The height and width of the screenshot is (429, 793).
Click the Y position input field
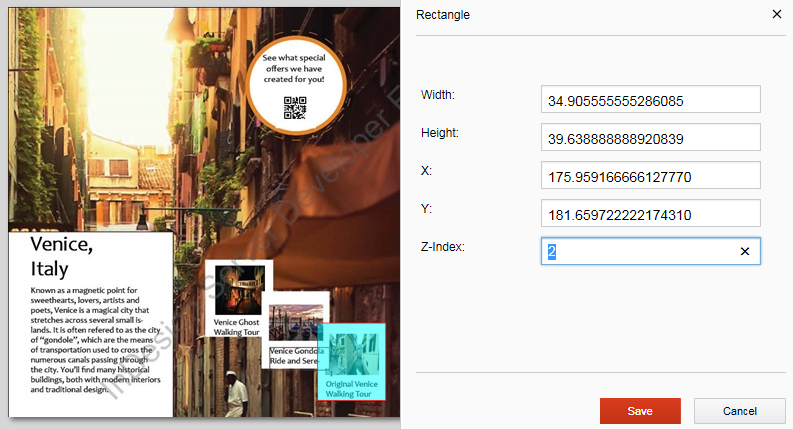(650, 213)
